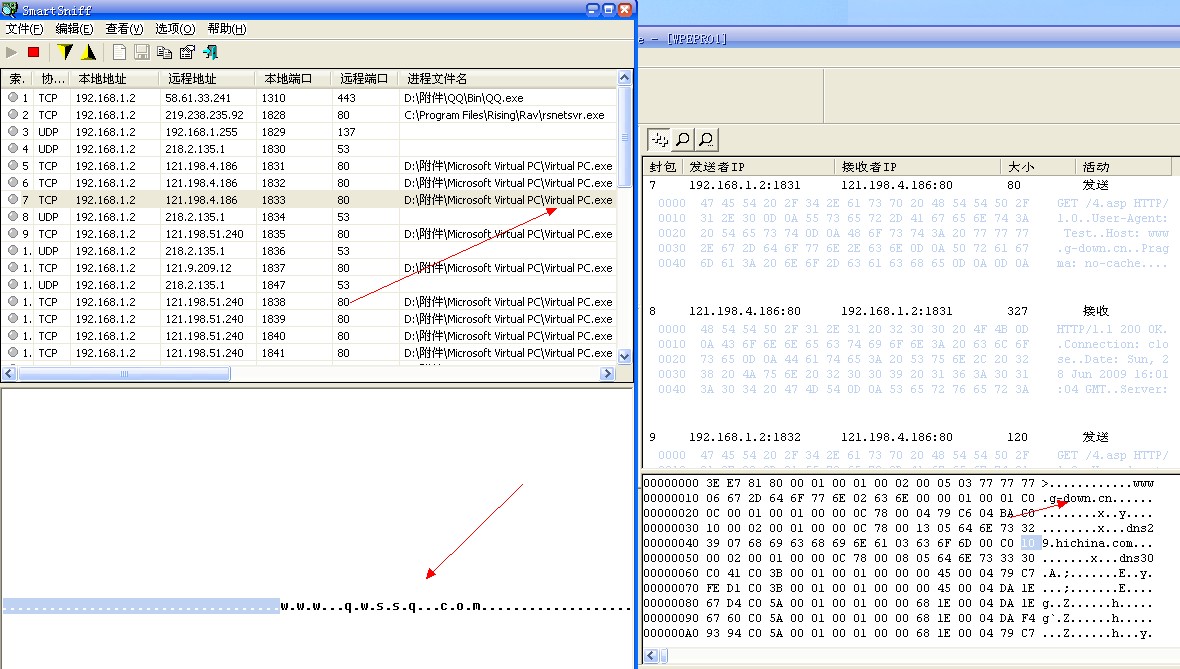Select the row with local port 1841
Screen dimensions: 1180x669
coord(309,353)
